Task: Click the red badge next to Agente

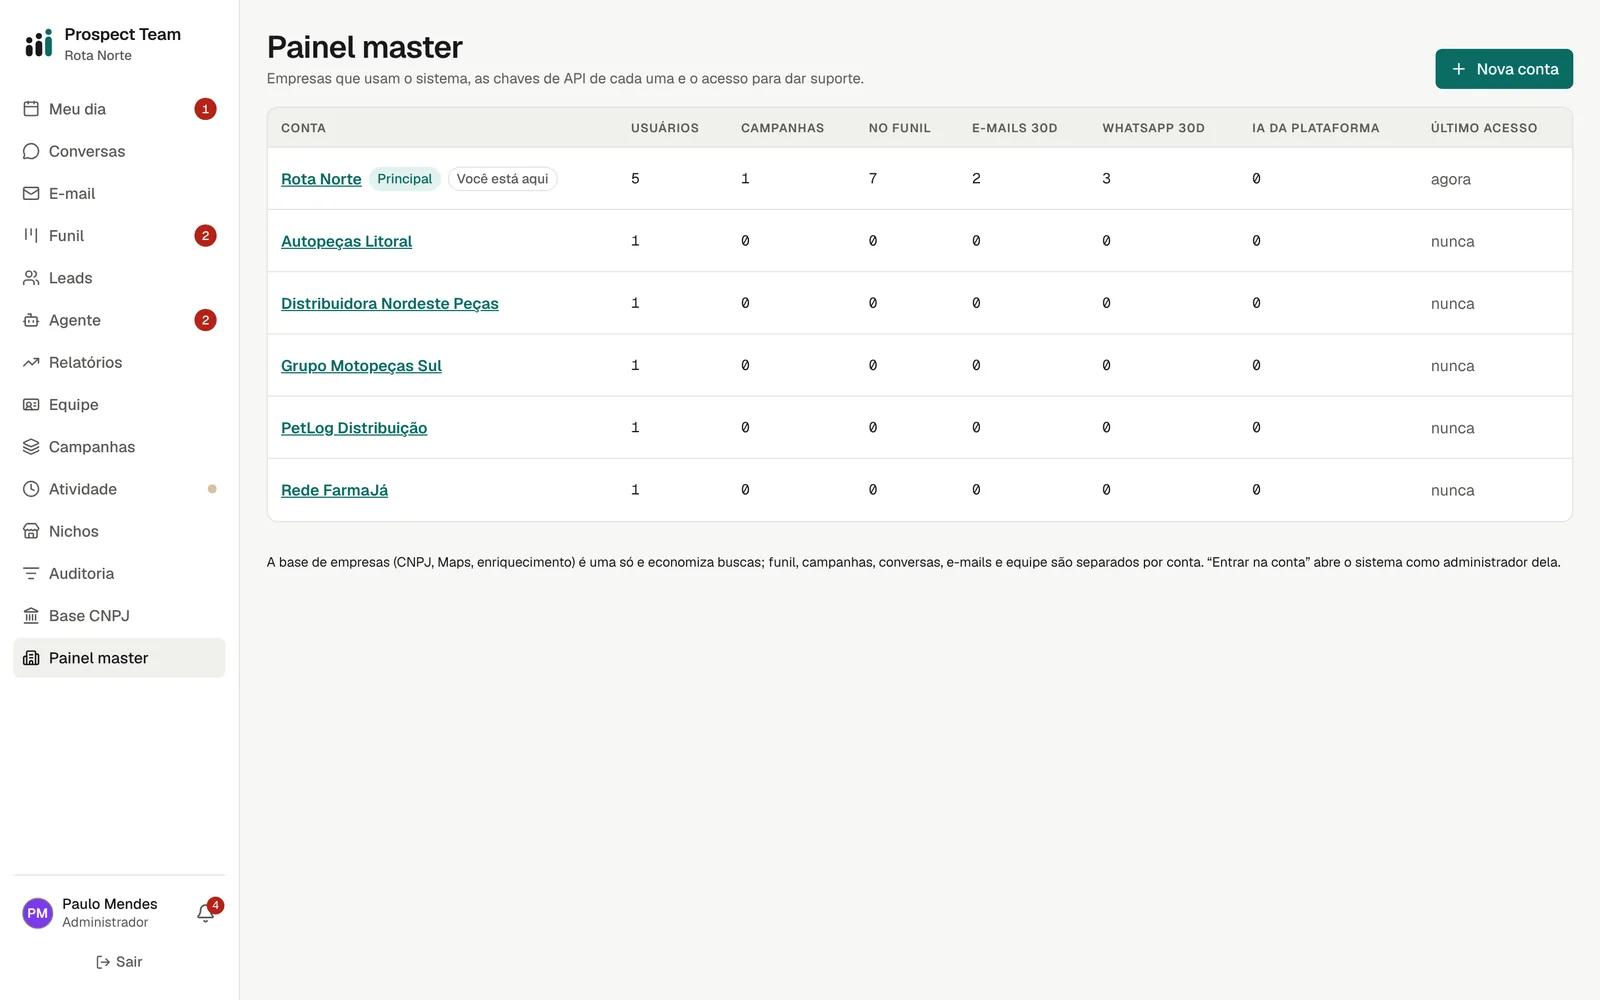Action: pos(205,320)
